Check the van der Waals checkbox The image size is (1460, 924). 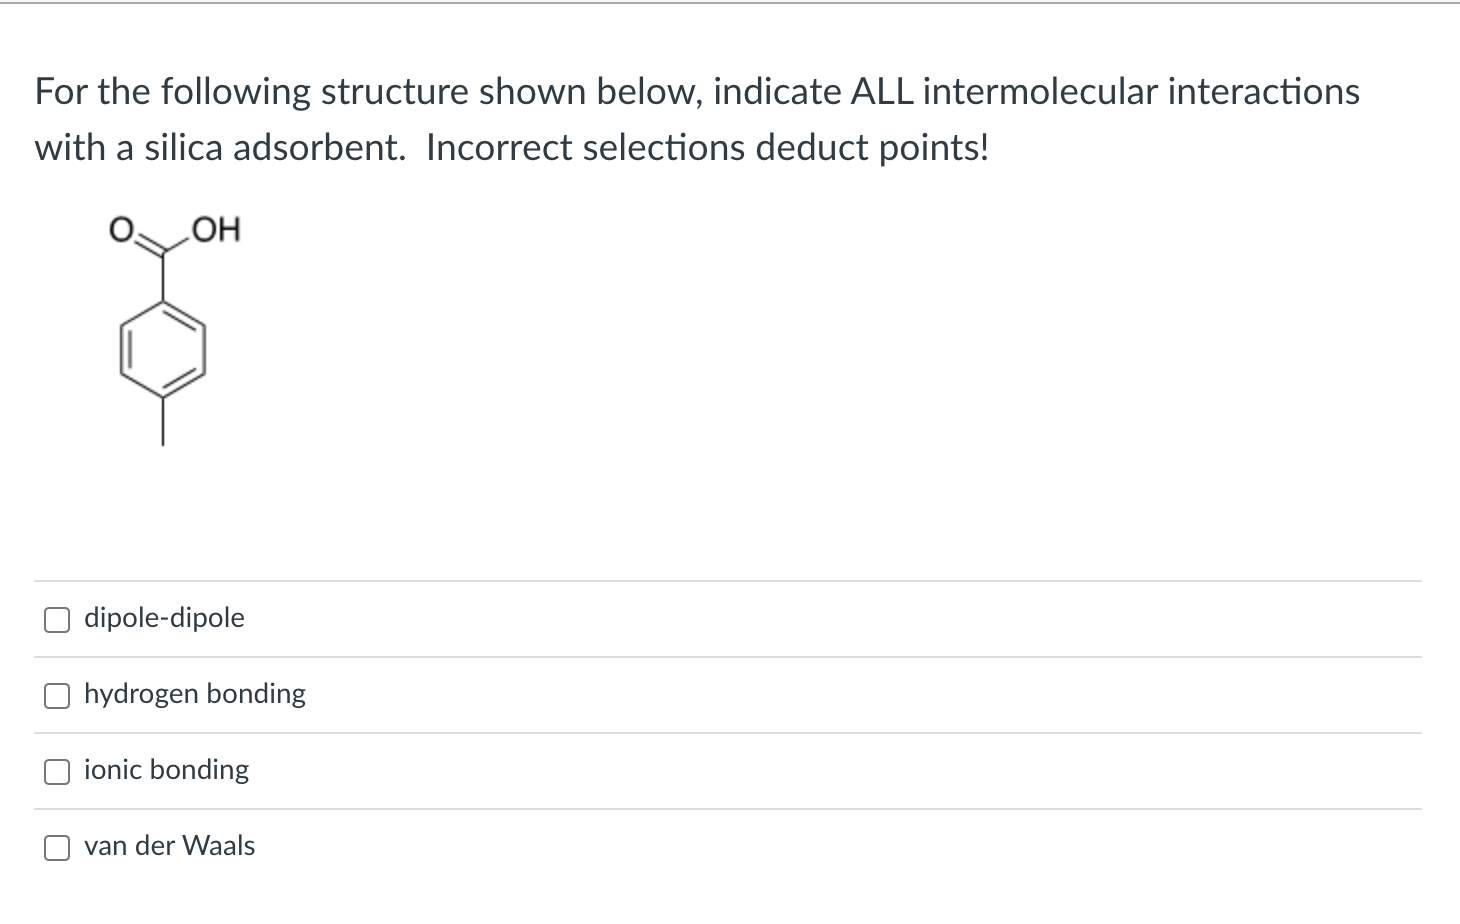(x=57, y=847)
